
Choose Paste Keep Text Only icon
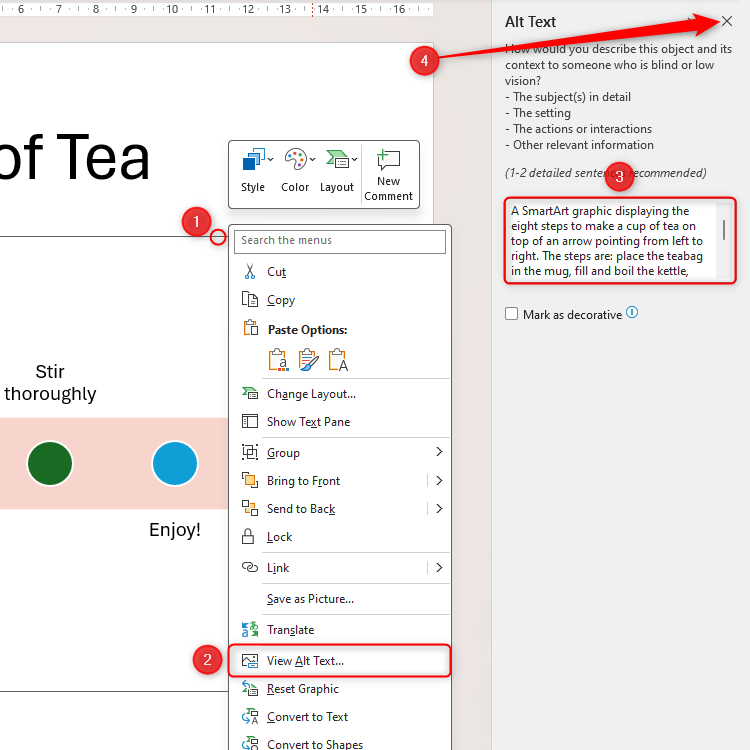click(338, 360)
